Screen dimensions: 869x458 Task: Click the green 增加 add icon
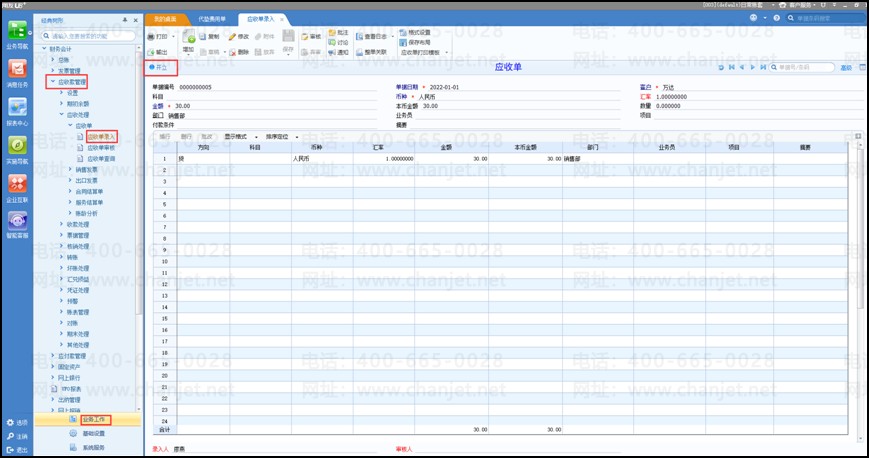coord(190,38)
